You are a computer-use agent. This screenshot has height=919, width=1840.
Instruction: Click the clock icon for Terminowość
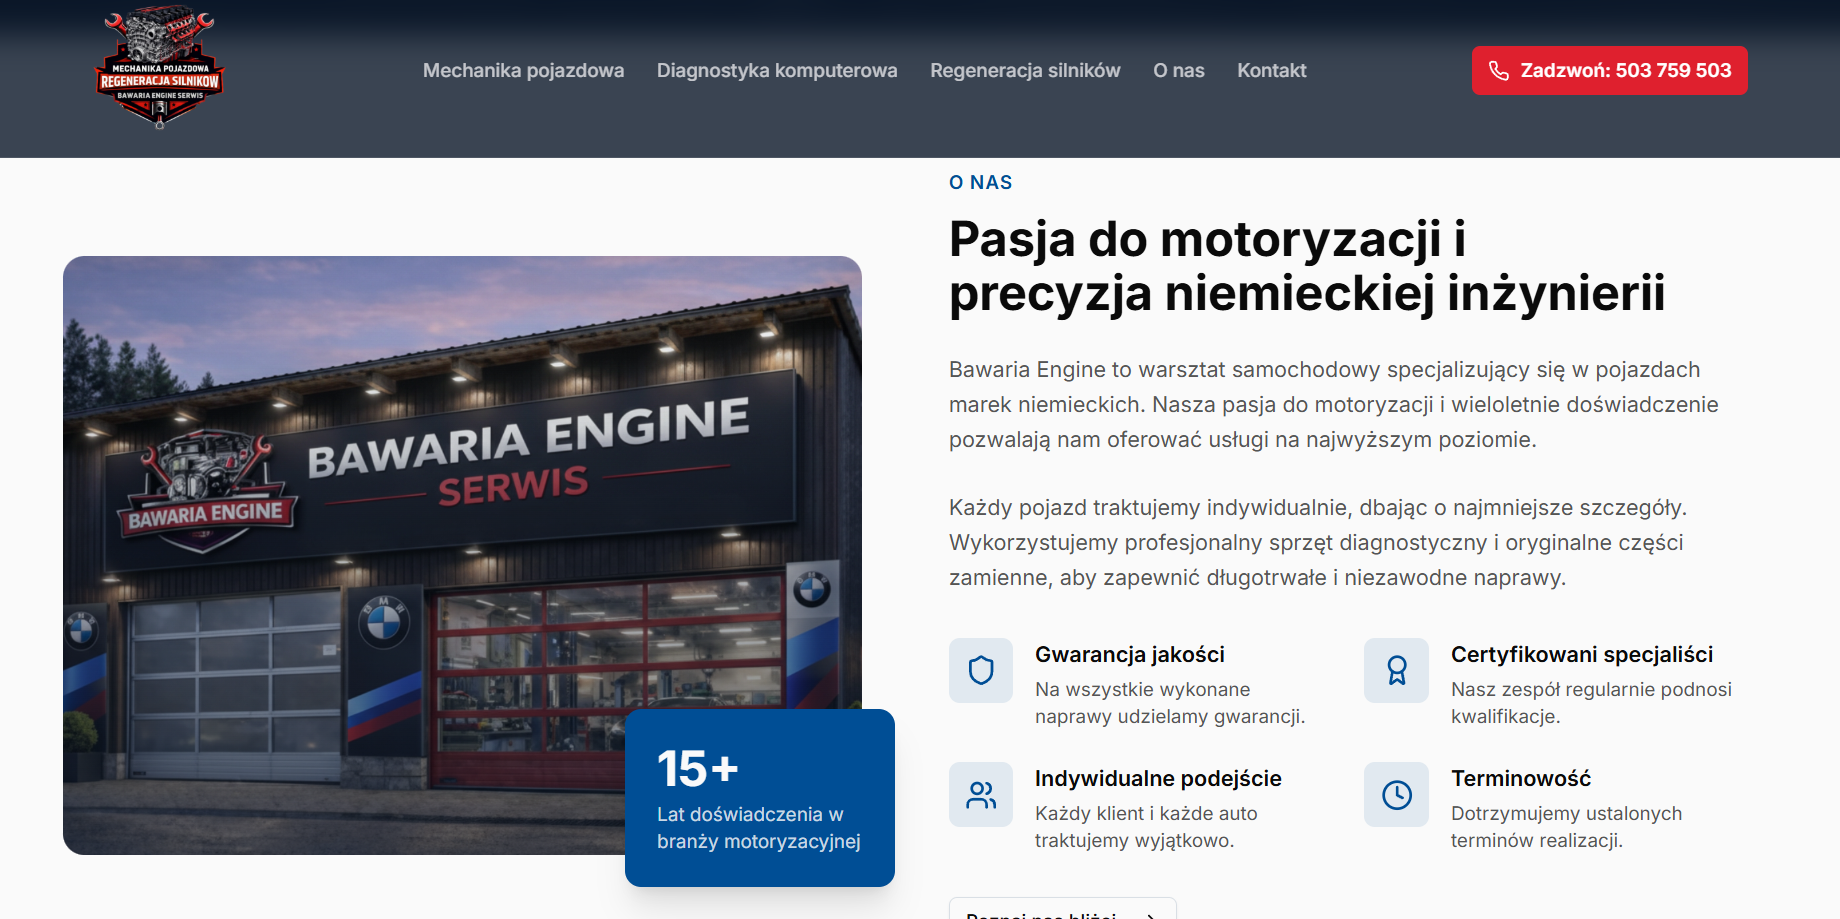click(1397, 795)
